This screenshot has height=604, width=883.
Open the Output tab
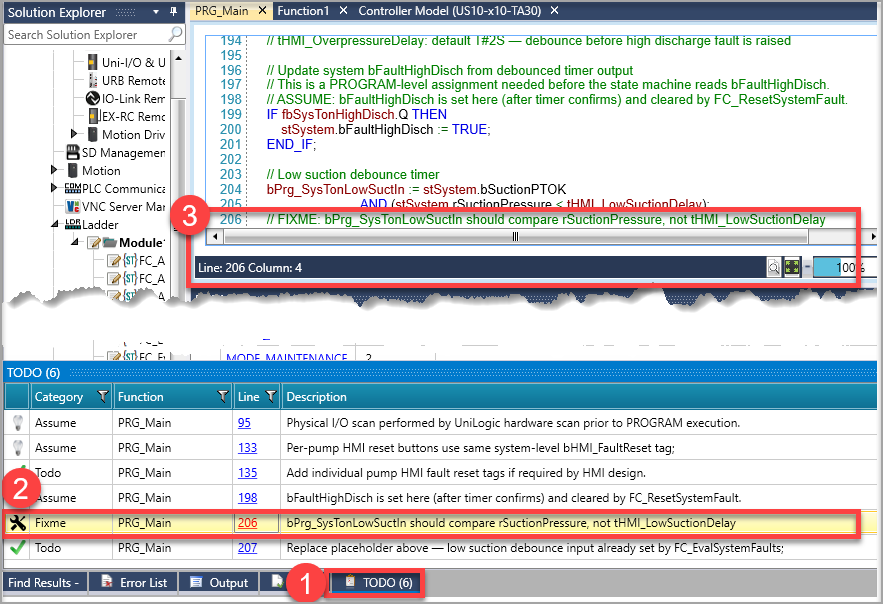[x=219, y=583]
